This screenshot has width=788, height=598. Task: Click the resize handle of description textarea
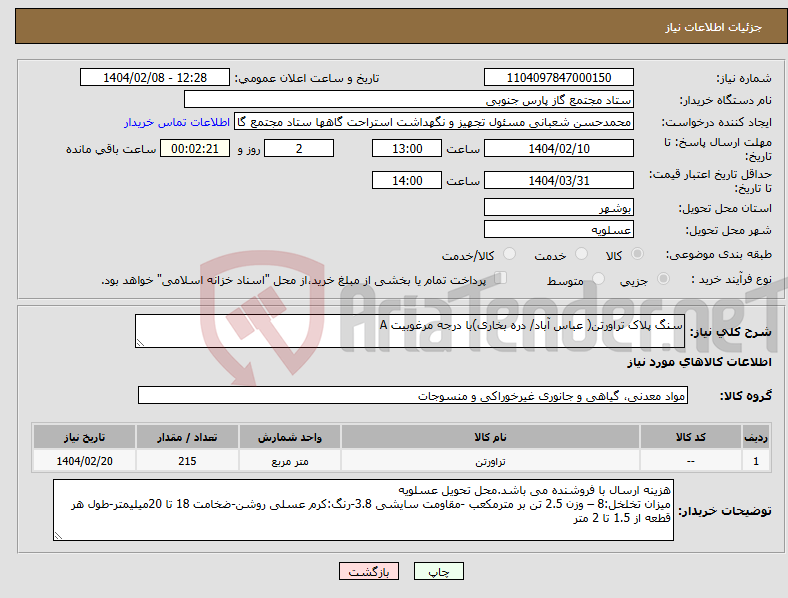[140, 343]
